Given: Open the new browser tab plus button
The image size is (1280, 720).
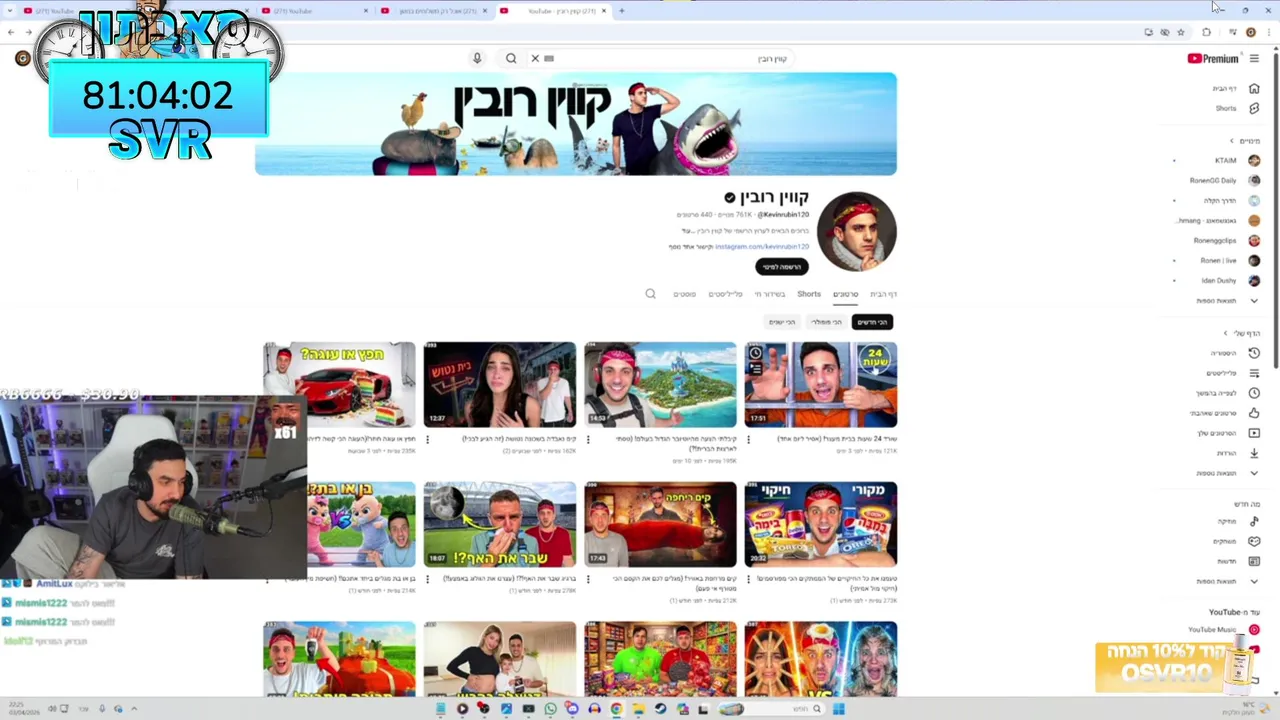Looking at the screenshot, I should point(621,11).
